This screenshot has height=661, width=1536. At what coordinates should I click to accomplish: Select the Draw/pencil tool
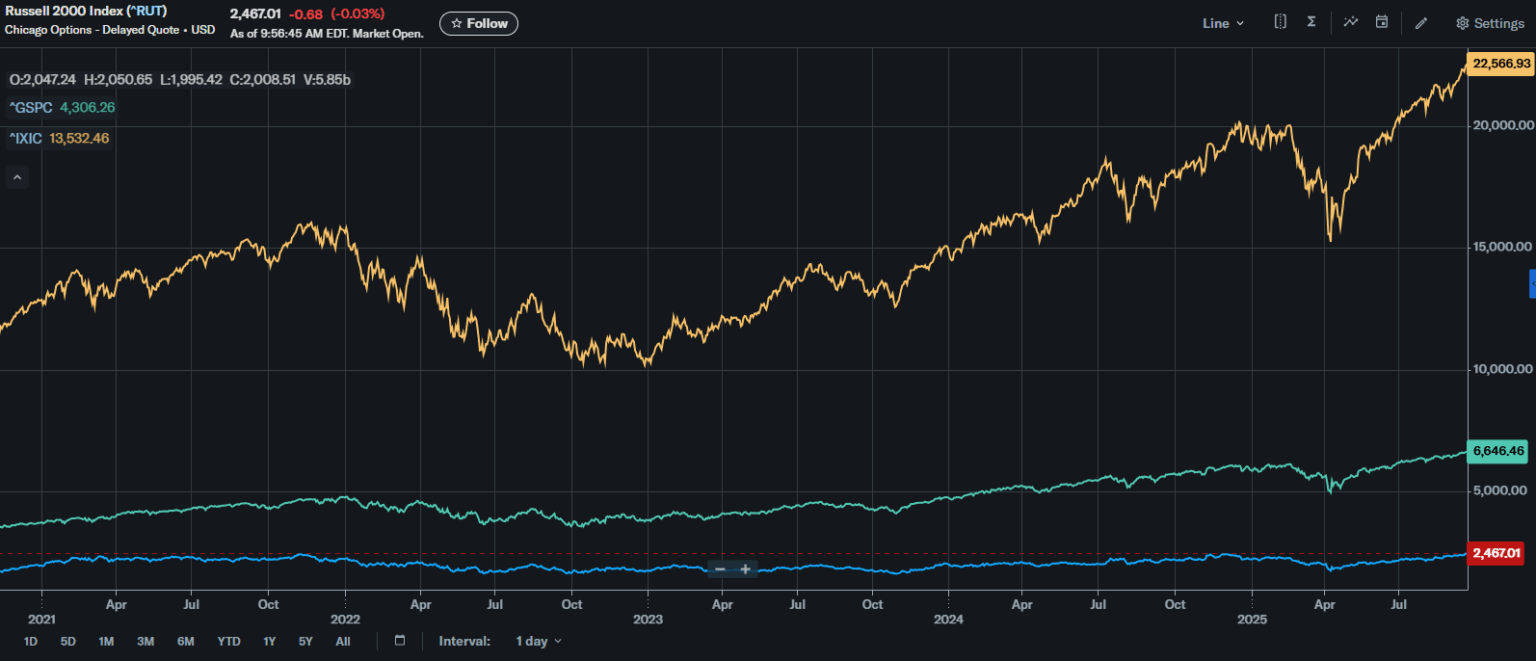[1421, 22]
